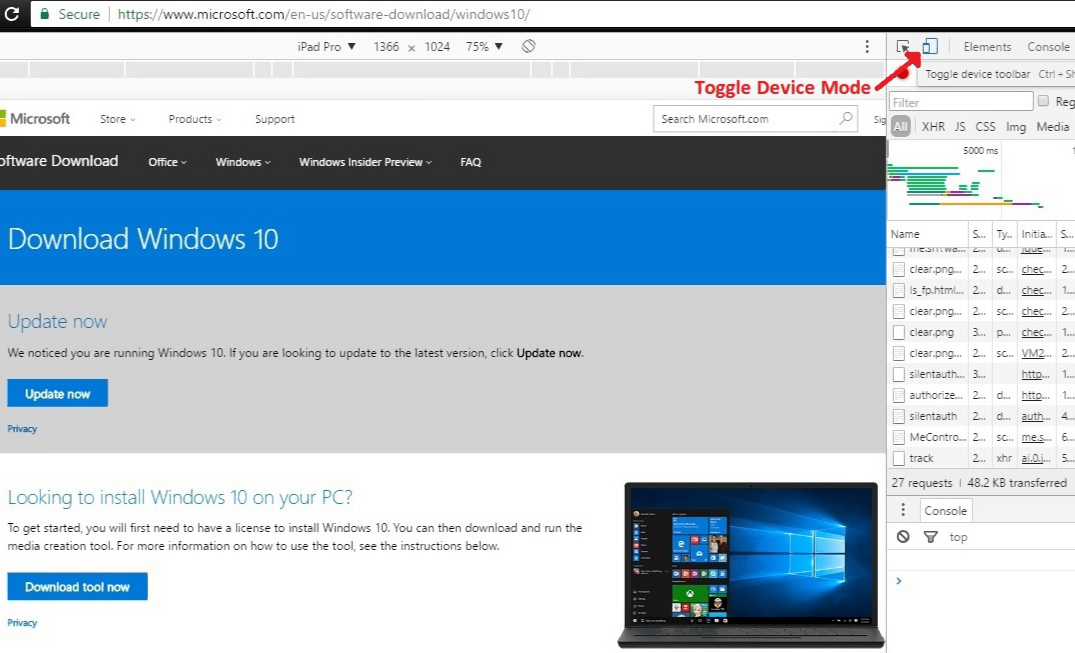Click the Windows 10 laptop image
This screenshot has height=653, width=1075.
point(751,565)
